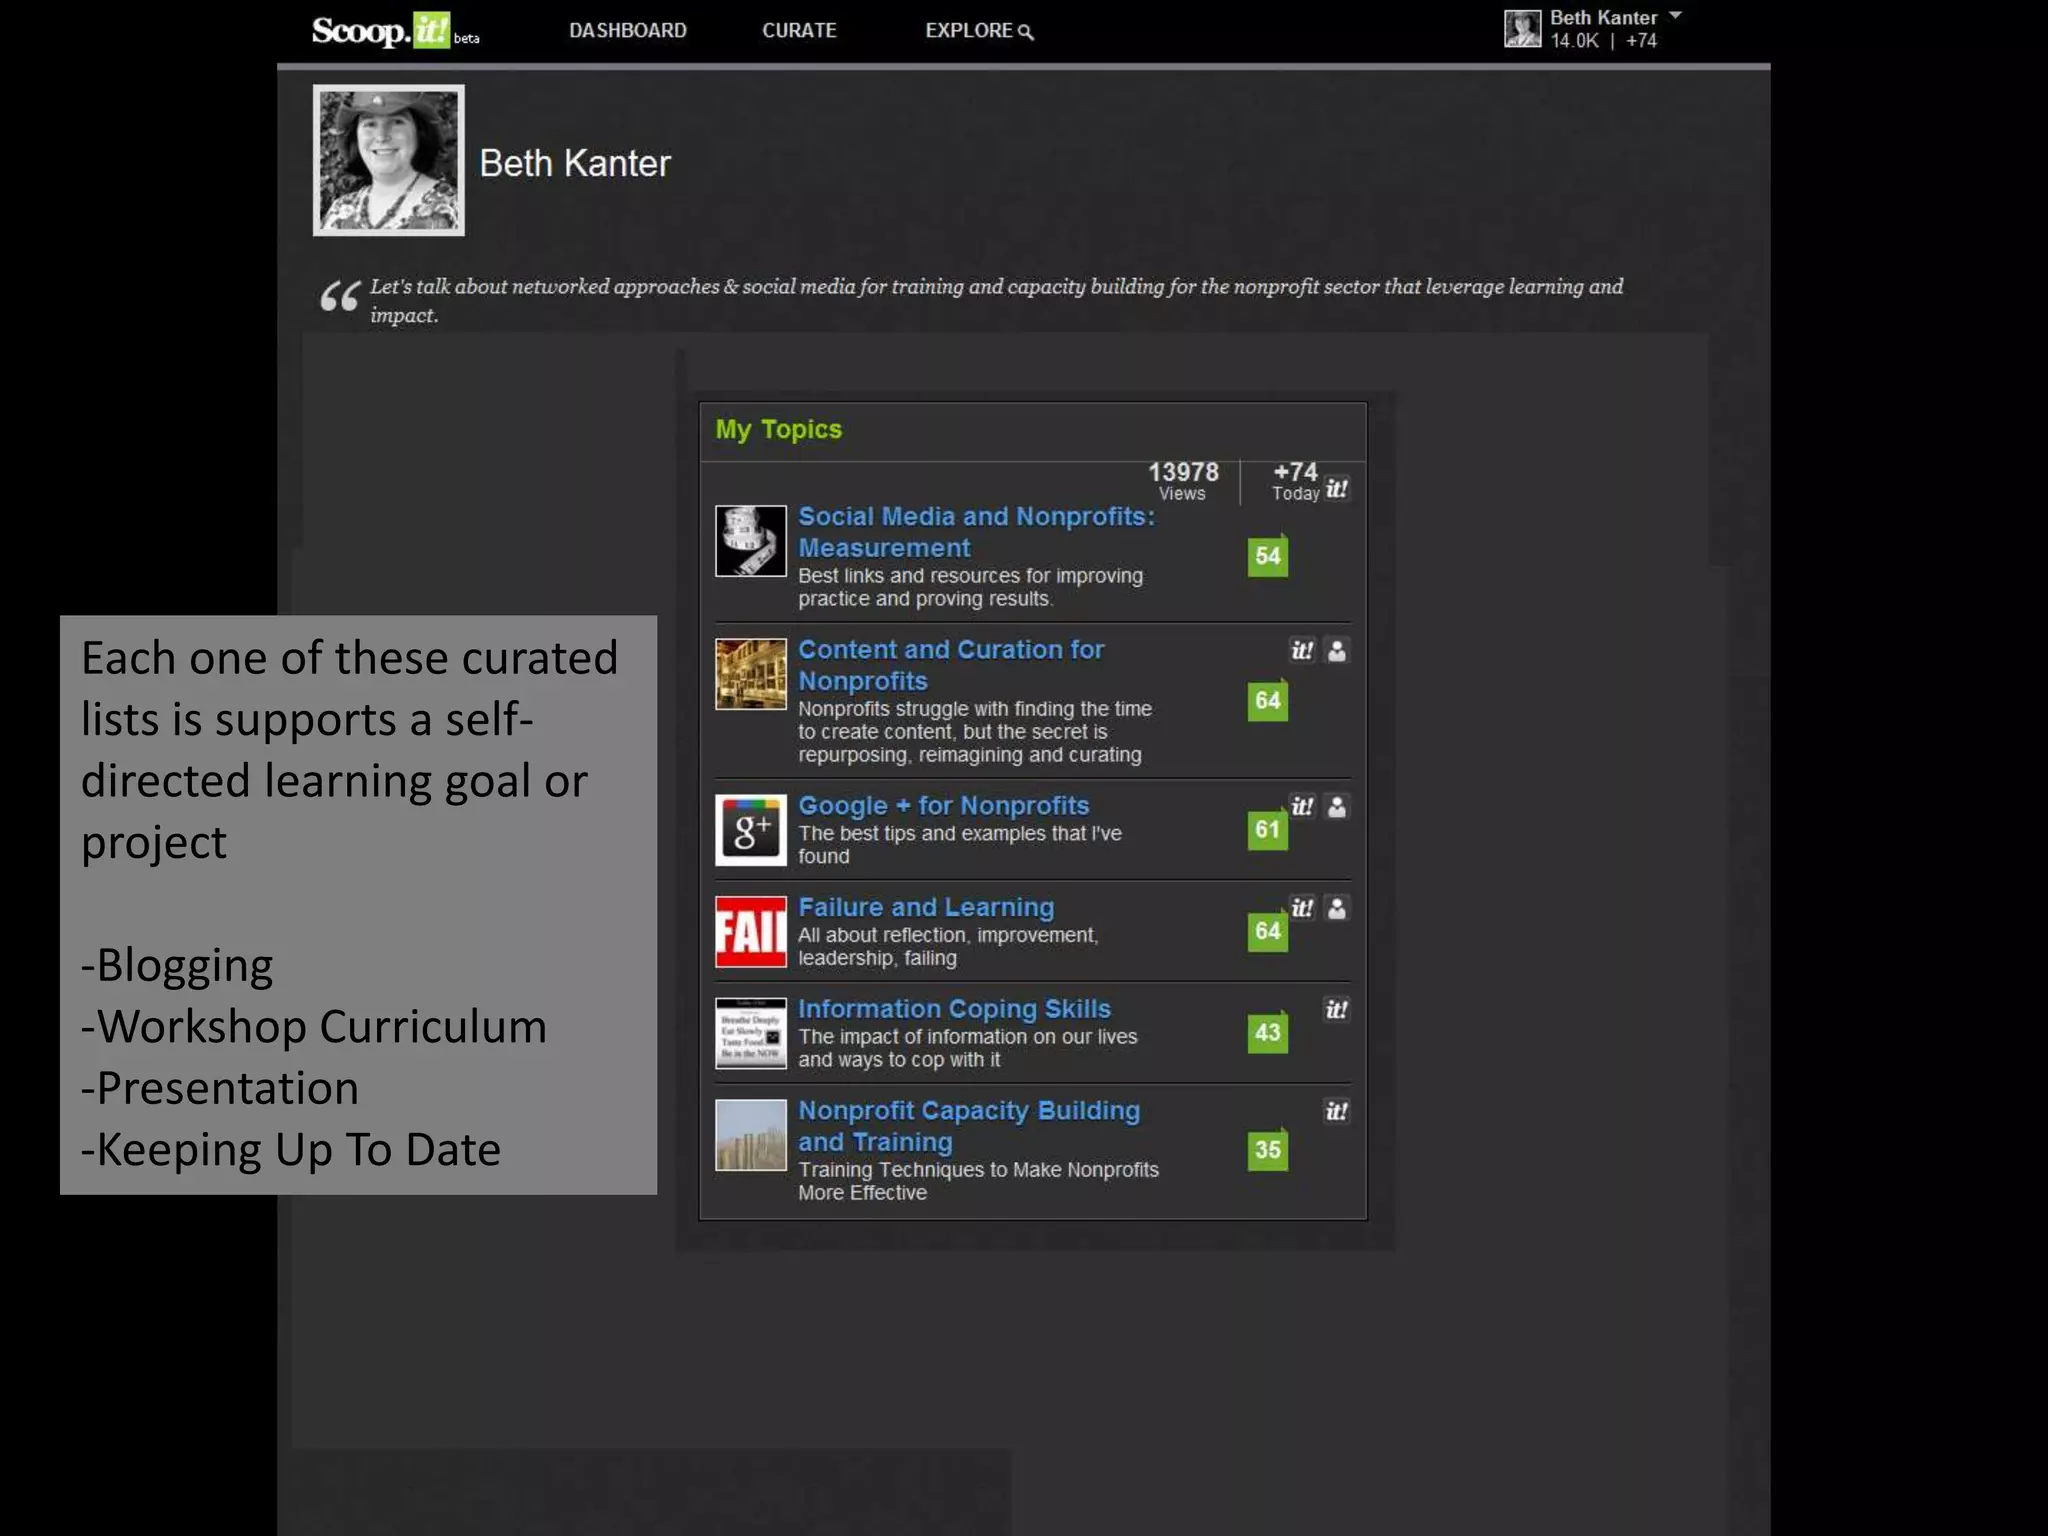
Task: Expand the Beth Kanter account dropdown arrow
Action: tap(1675, 16)
